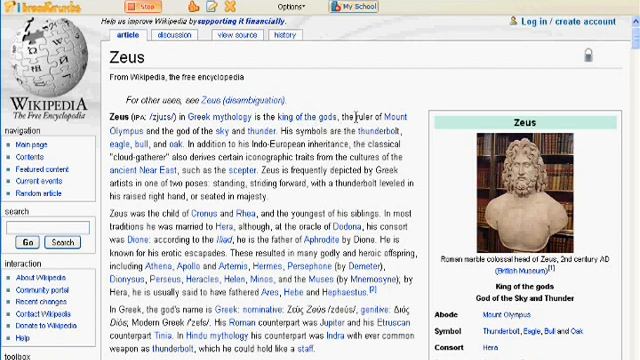Follow the Dionysus link
The image size is (640, 360).
tap(127, 279)
